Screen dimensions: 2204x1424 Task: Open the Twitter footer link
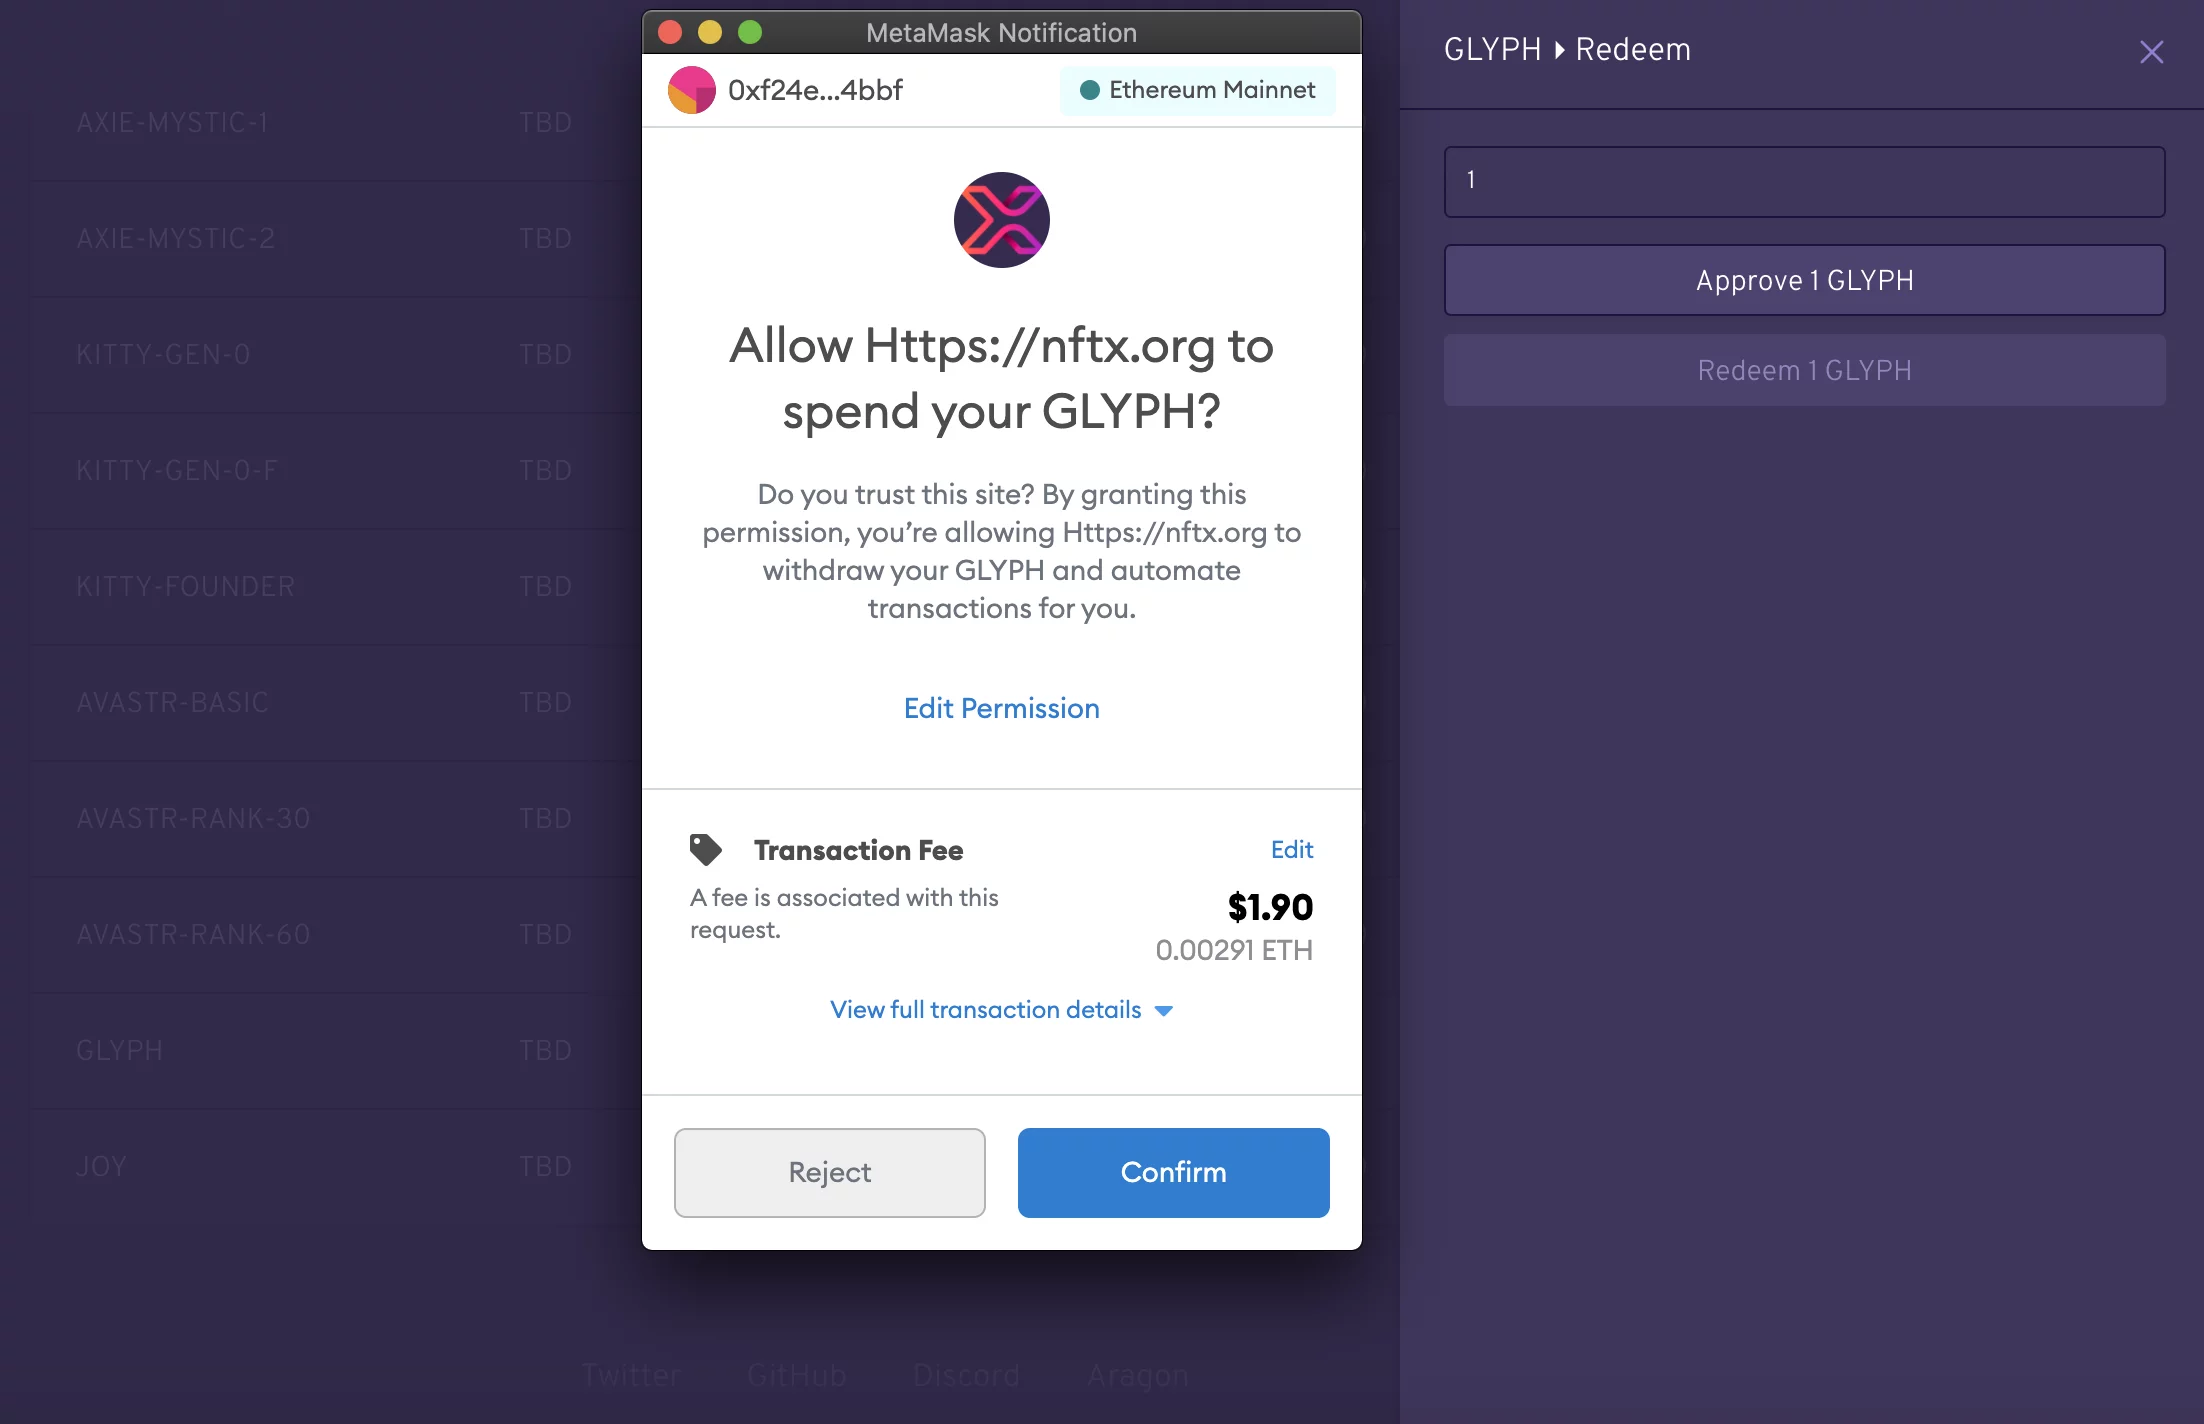631,1376
